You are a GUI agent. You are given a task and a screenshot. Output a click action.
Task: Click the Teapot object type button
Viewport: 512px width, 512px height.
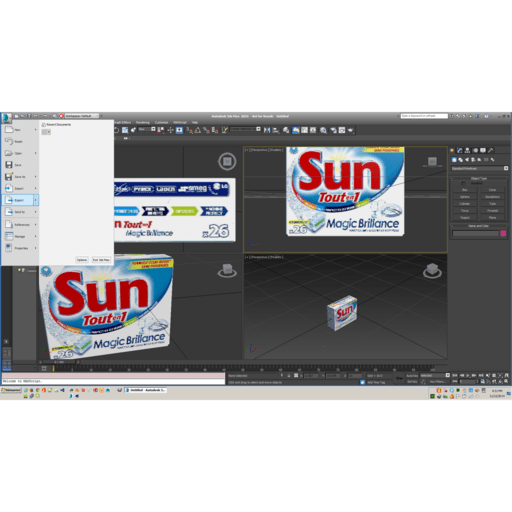465,218
